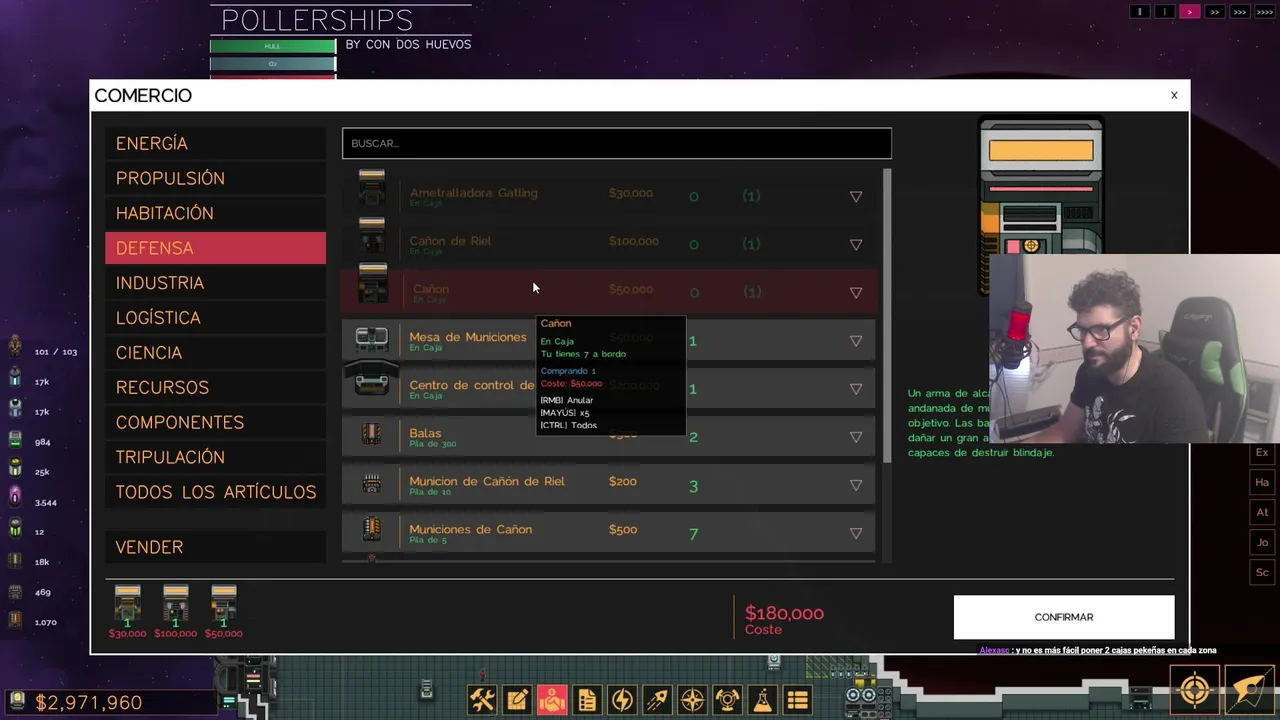Click the Ex side tab

click(1262, 453)
